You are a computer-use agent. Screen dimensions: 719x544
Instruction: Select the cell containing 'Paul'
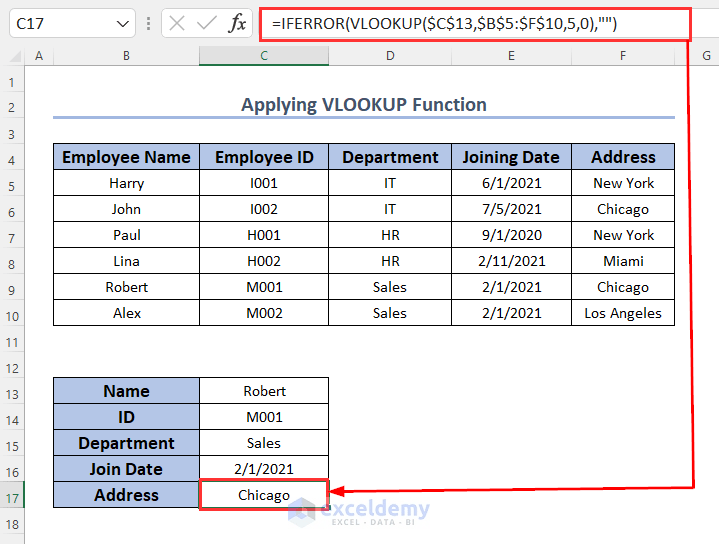[126, 235]
